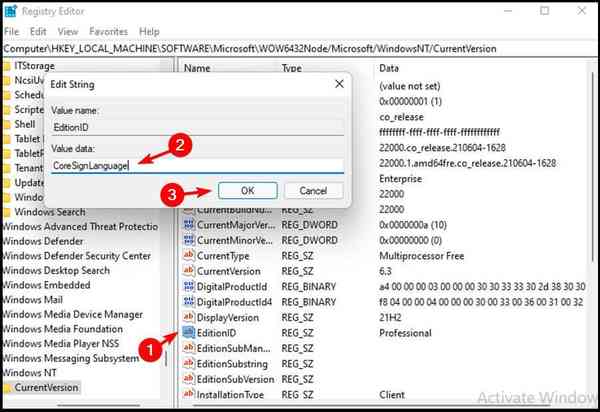Click the DigitalProductId binary icon

tap(189, 287)
